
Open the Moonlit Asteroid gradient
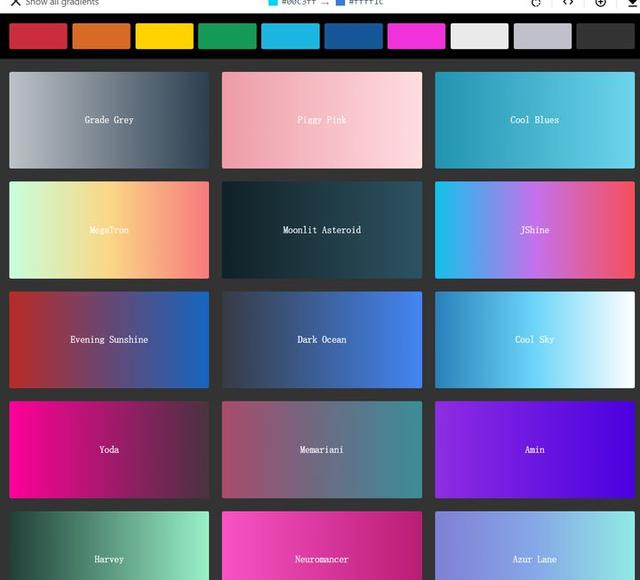(322, 230)
